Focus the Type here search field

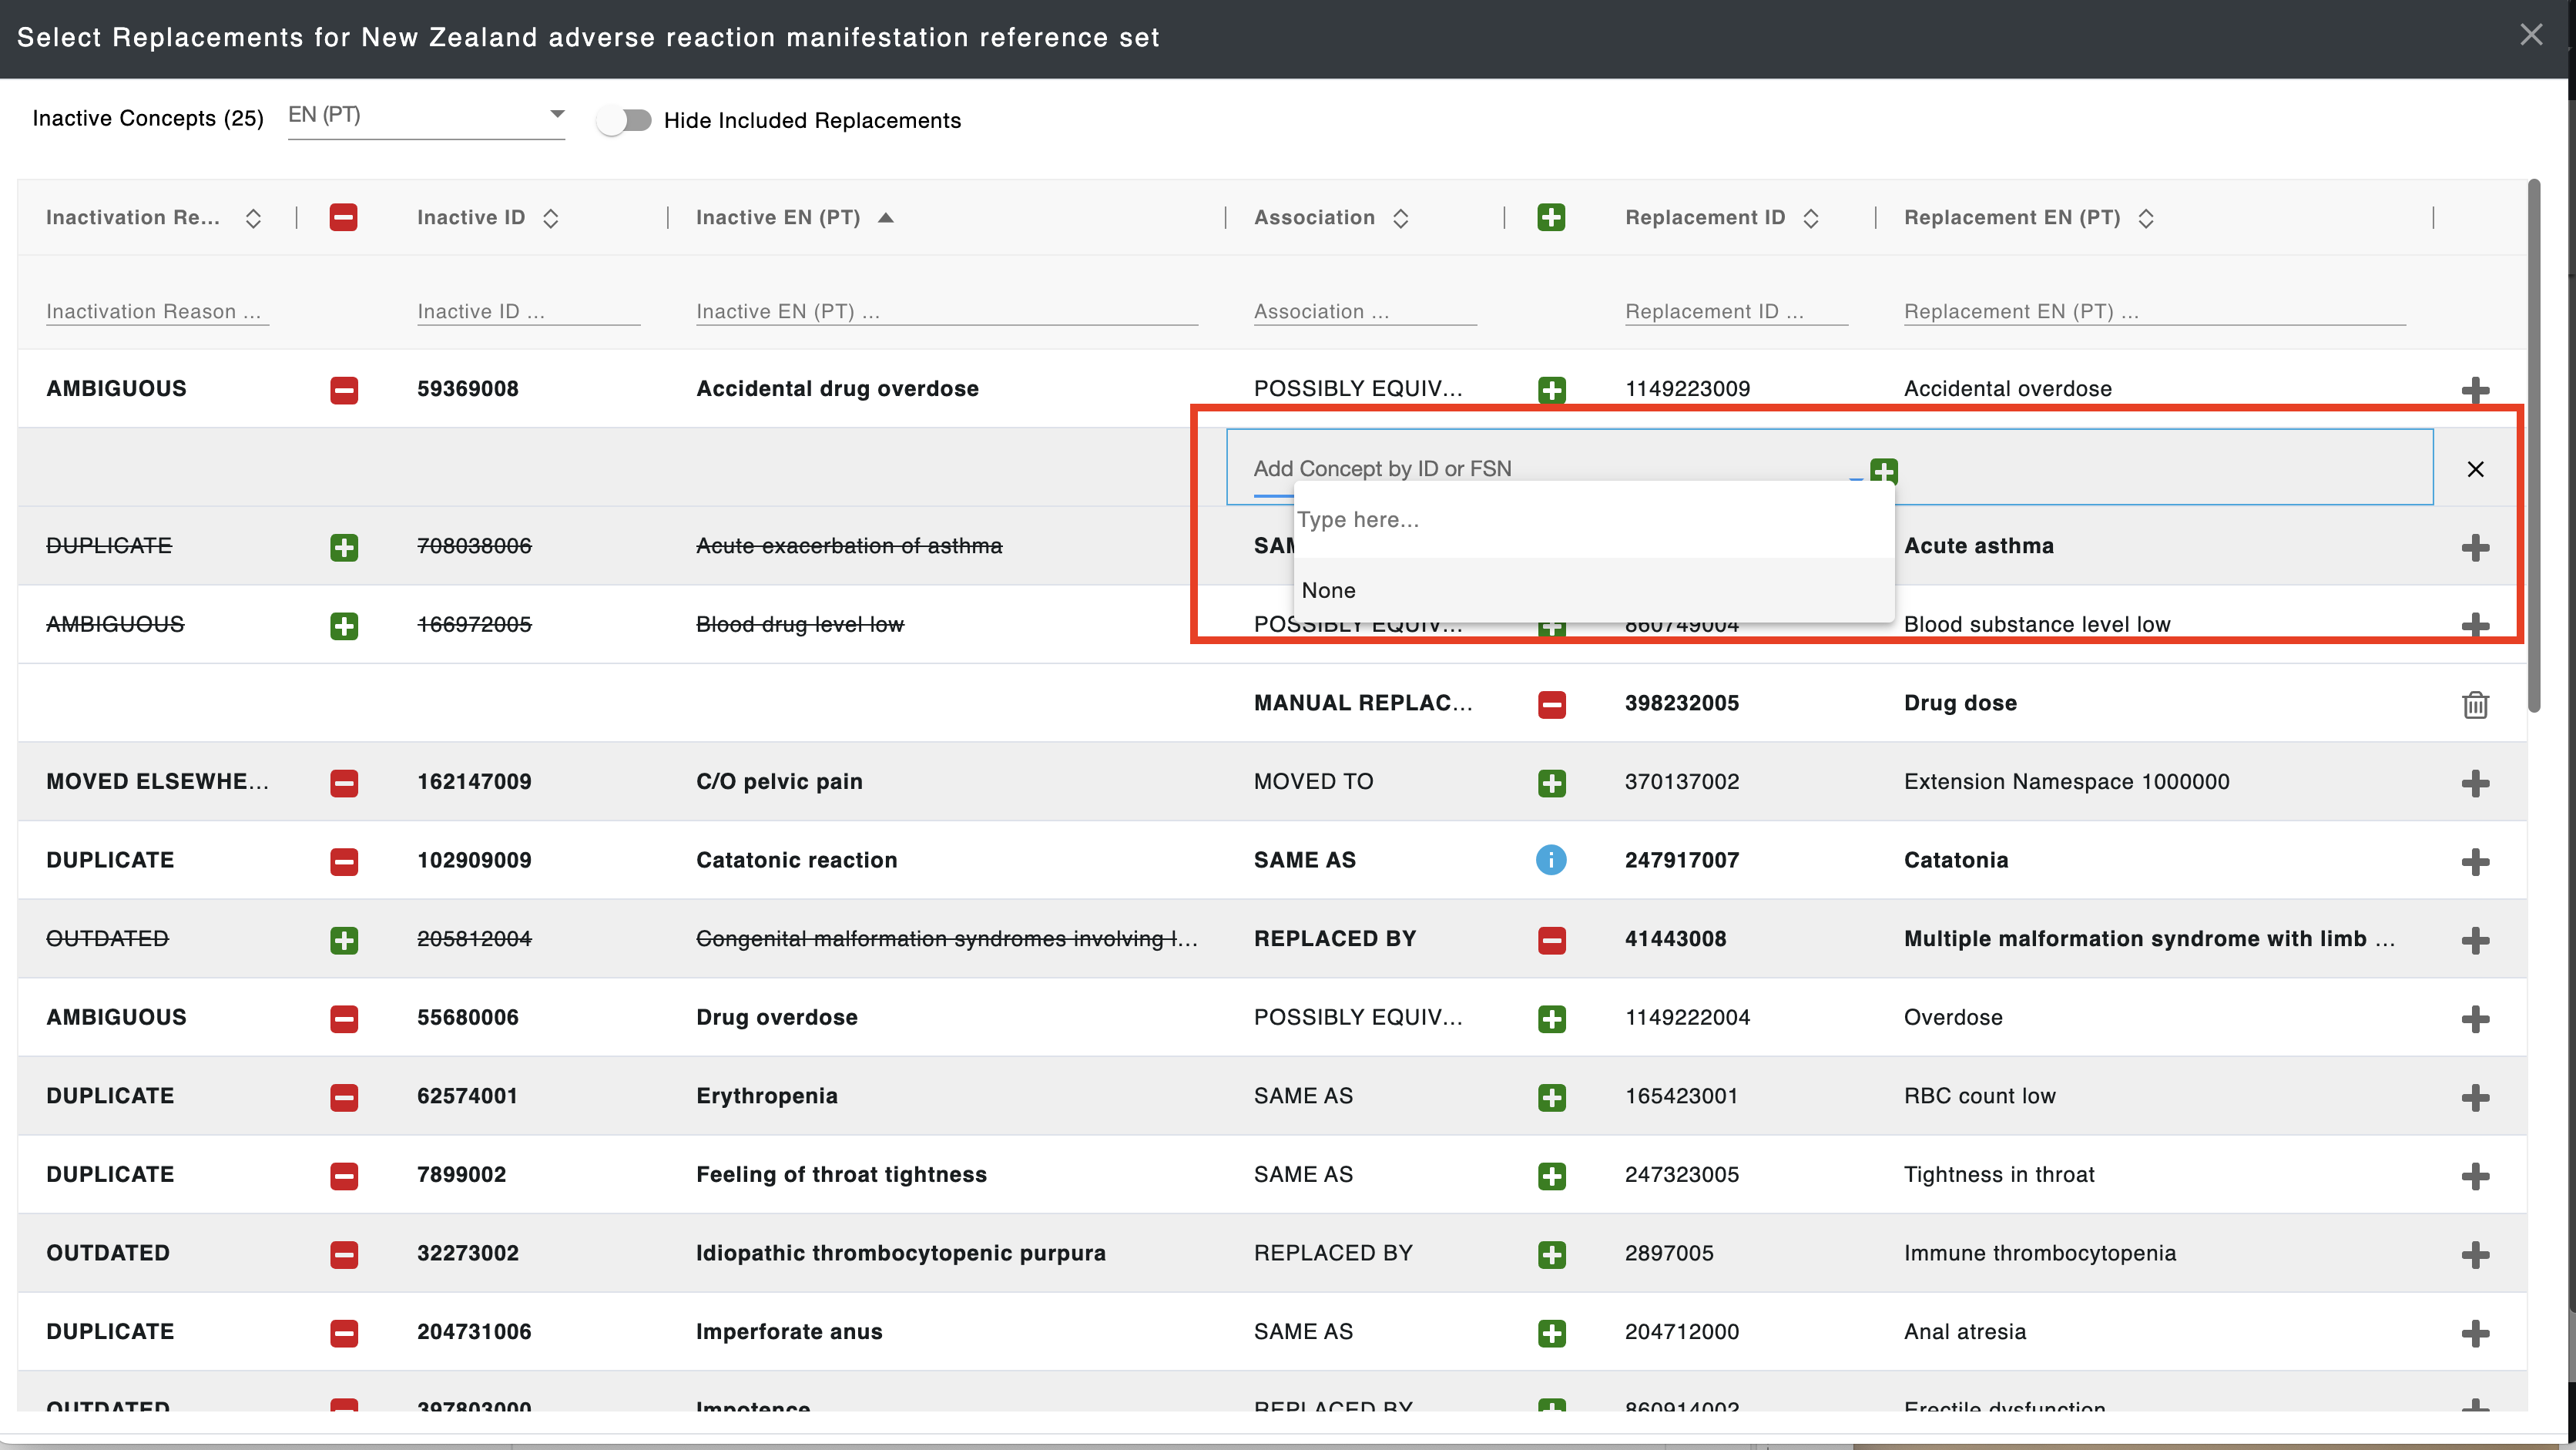(1593, 520)
